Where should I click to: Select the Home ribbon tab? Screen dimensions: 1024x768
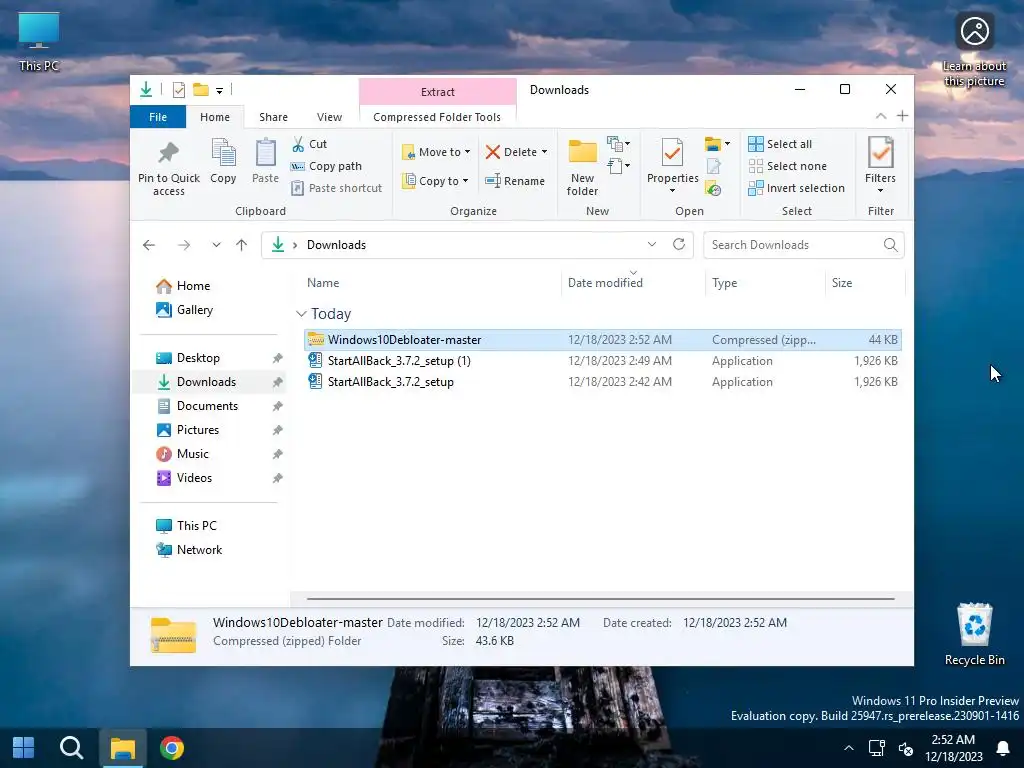pyautogui.click(x=215, y=117)
